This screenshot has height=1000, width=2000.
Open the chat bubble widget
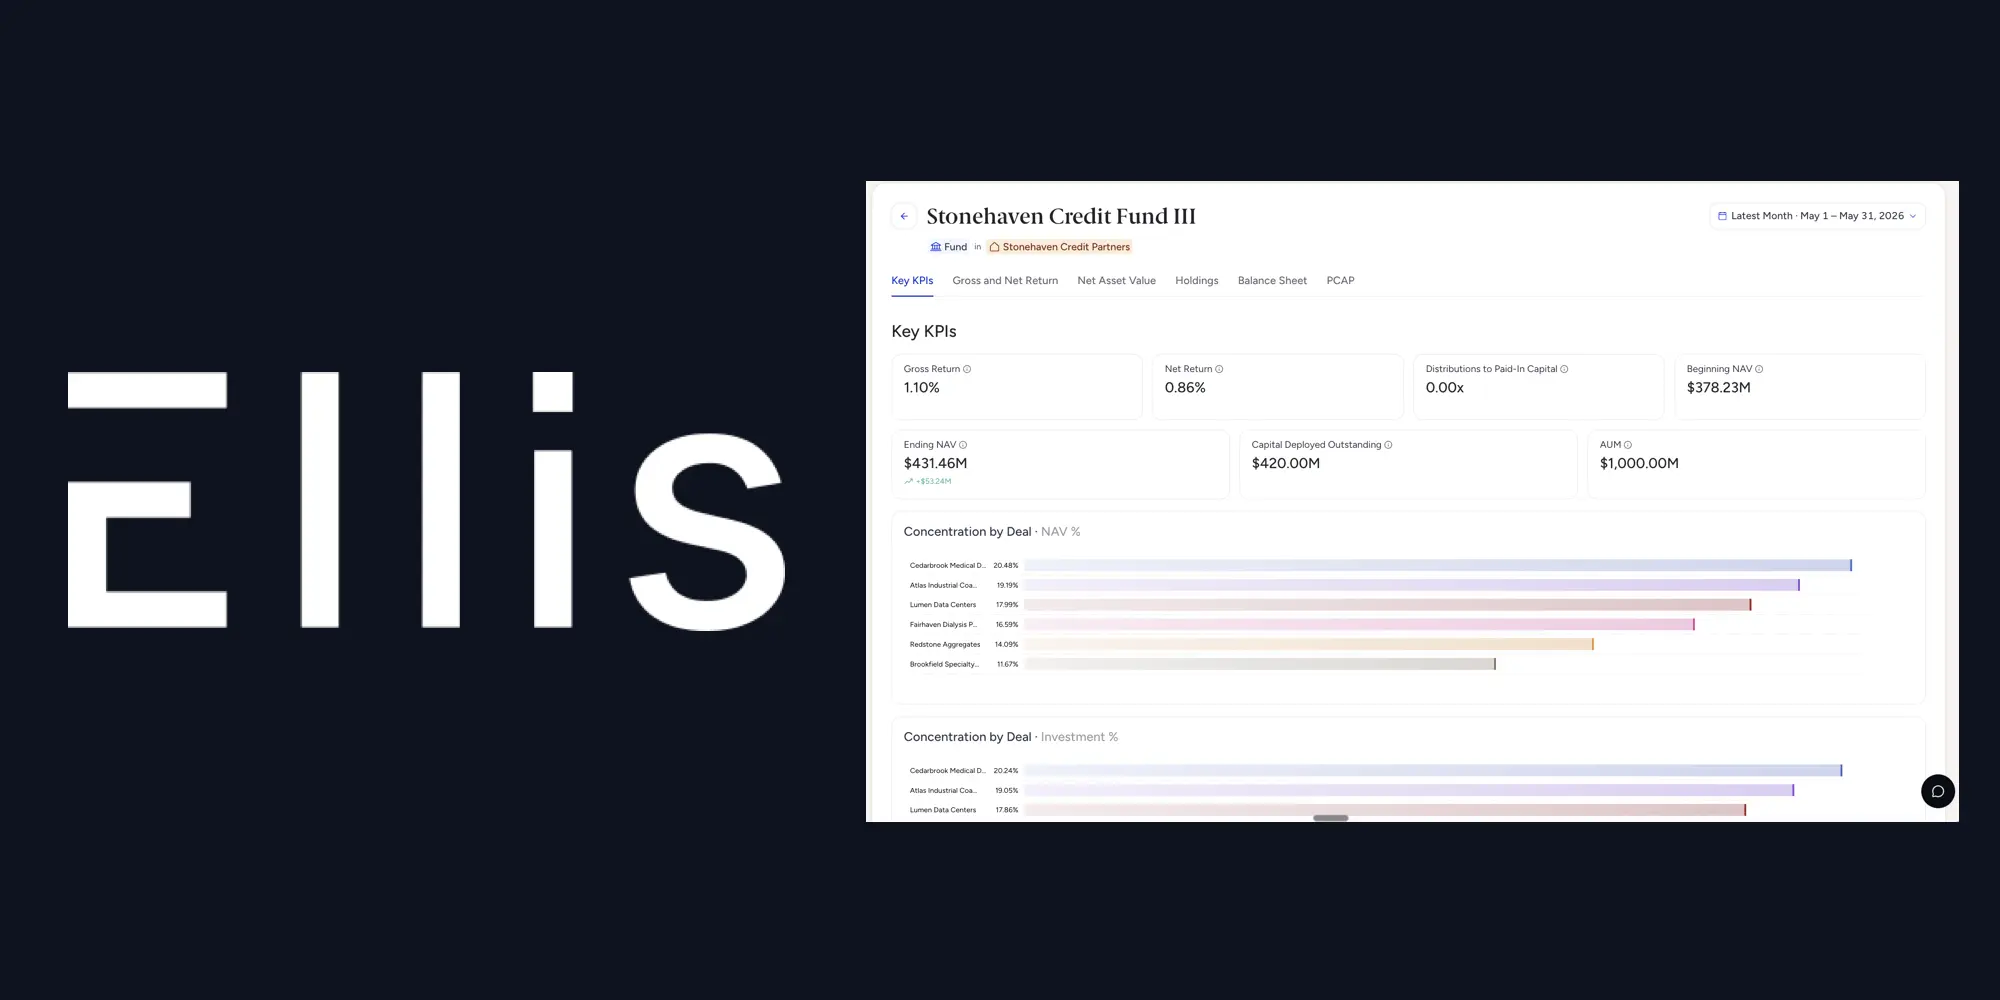click(x=1938, y=791)
